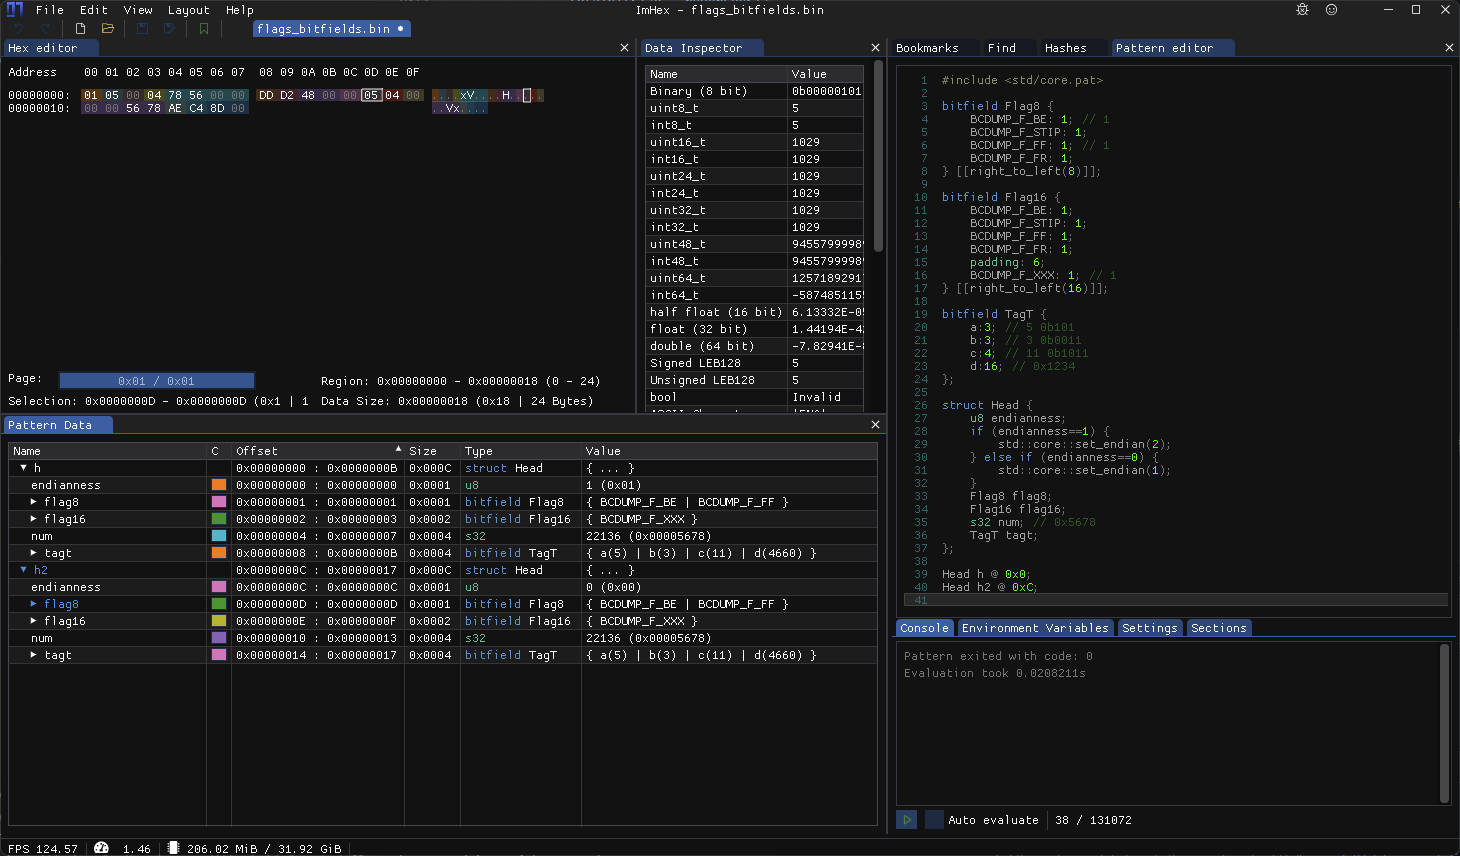The height and width of the screenshot is (856, 1460).
Task: Switch to the Hashes tab
Action: (1069, 47)
